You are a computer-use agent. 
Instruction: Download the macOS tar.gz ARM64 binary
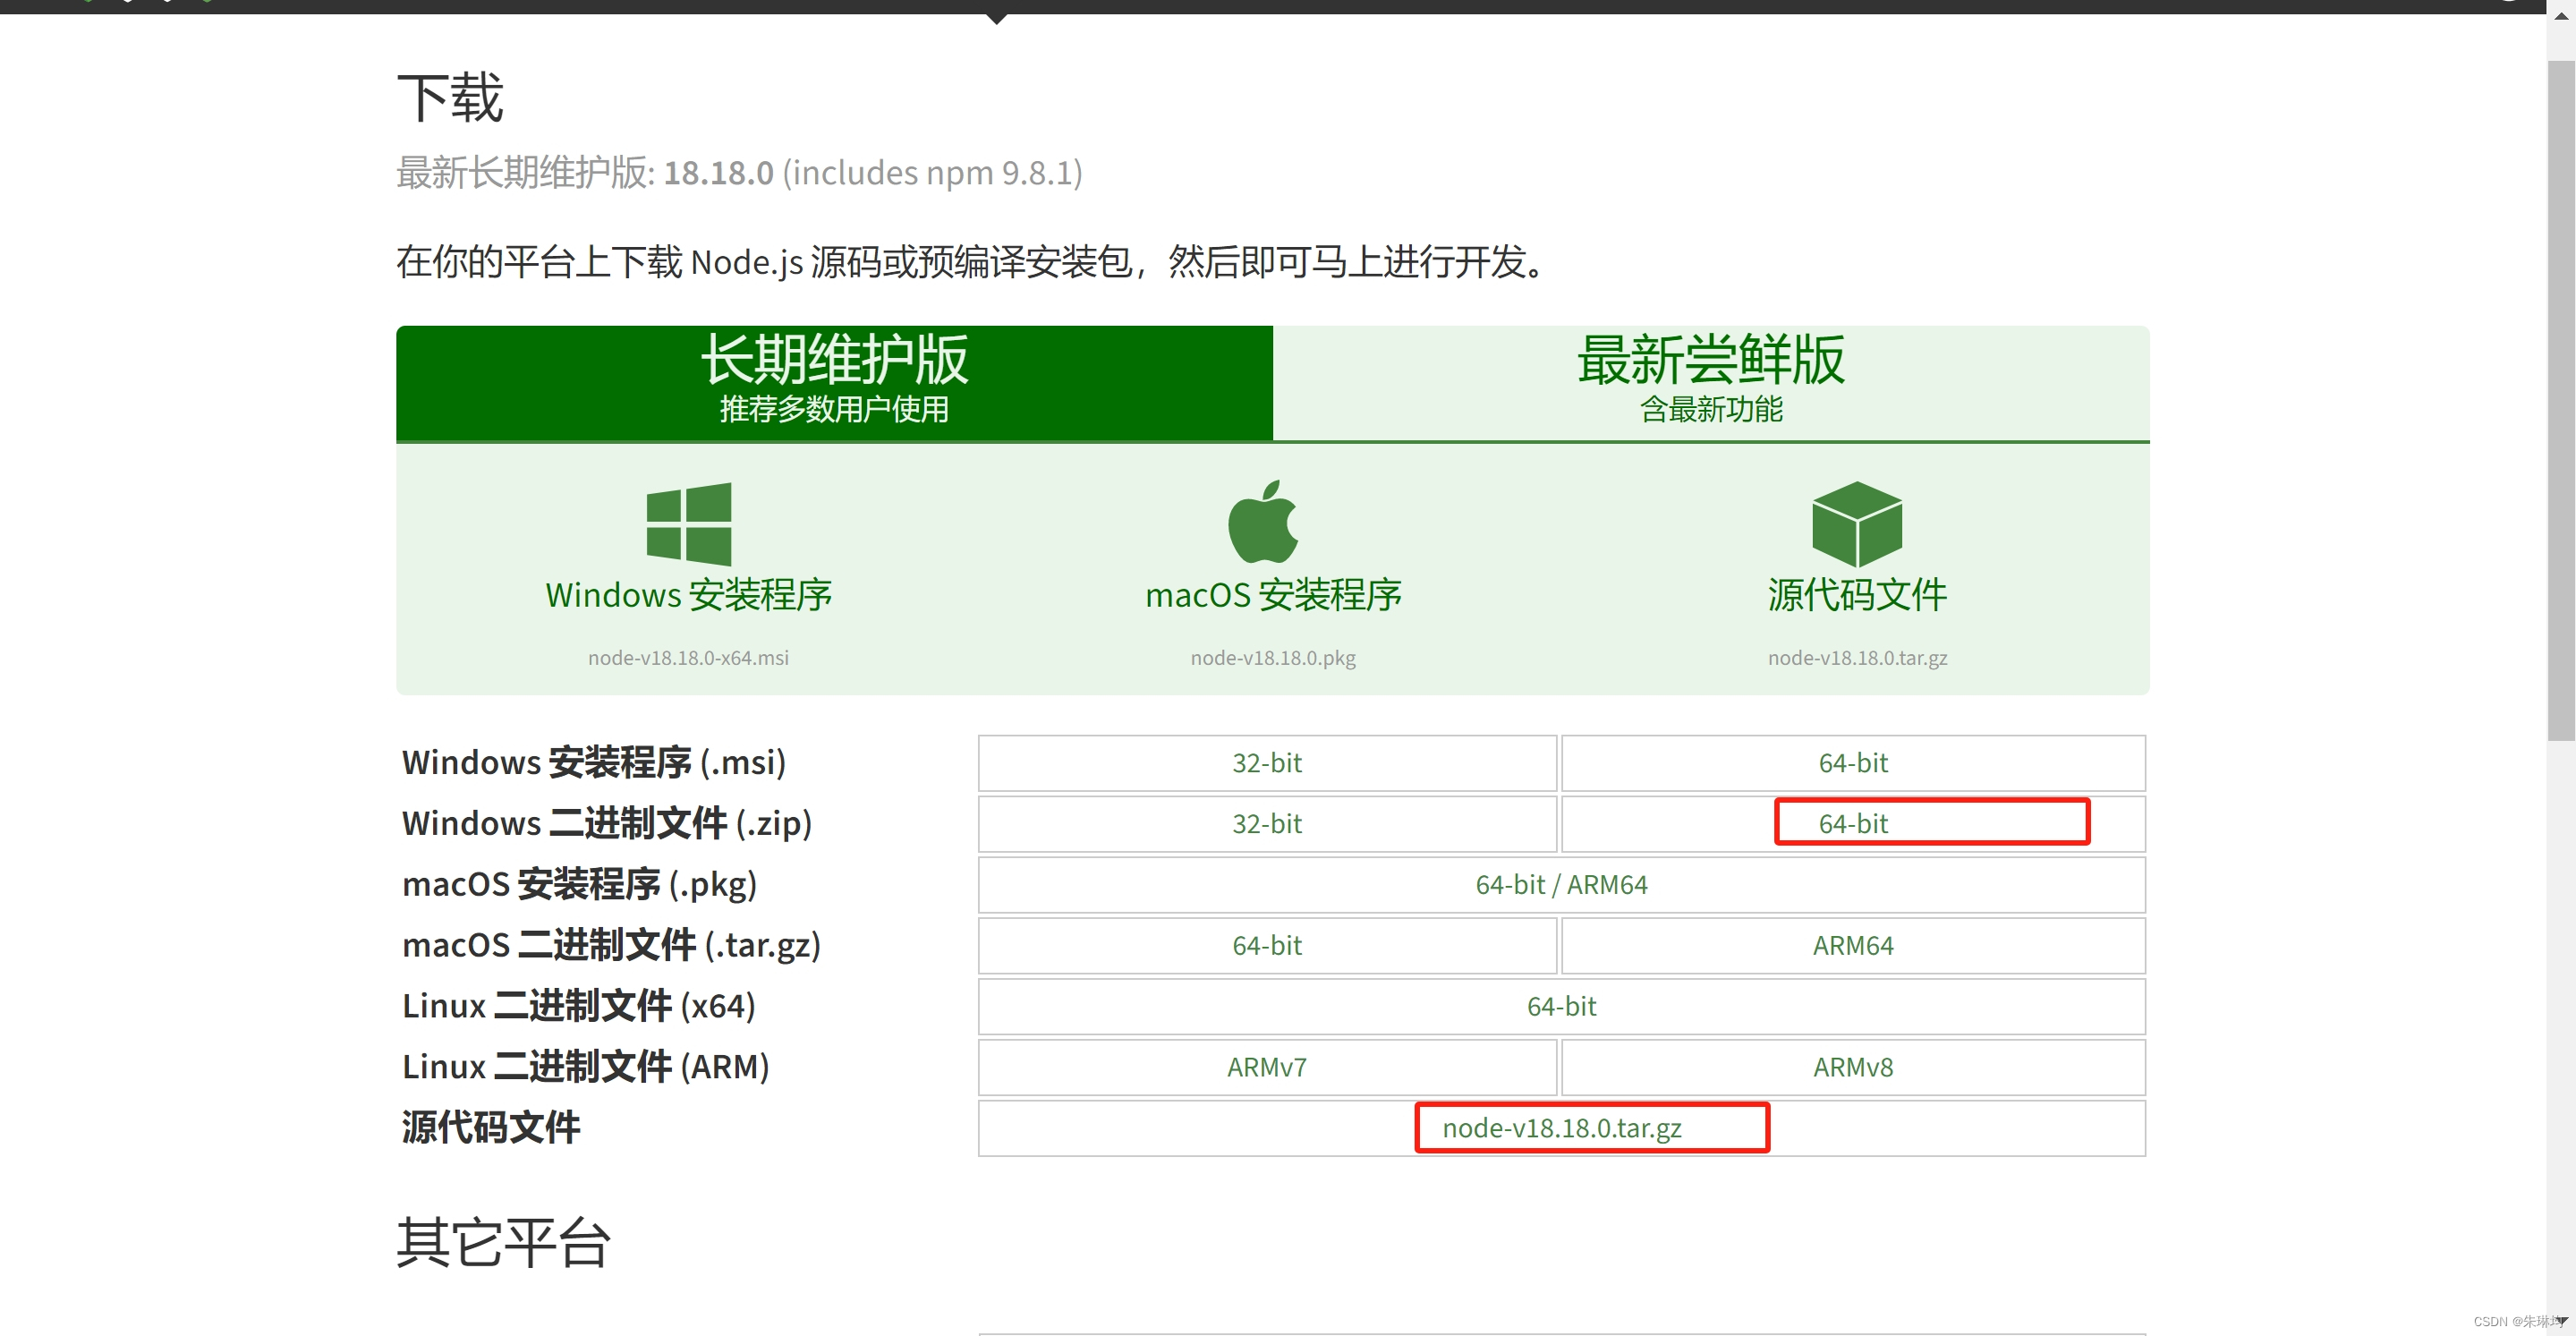coord(1853,946)
